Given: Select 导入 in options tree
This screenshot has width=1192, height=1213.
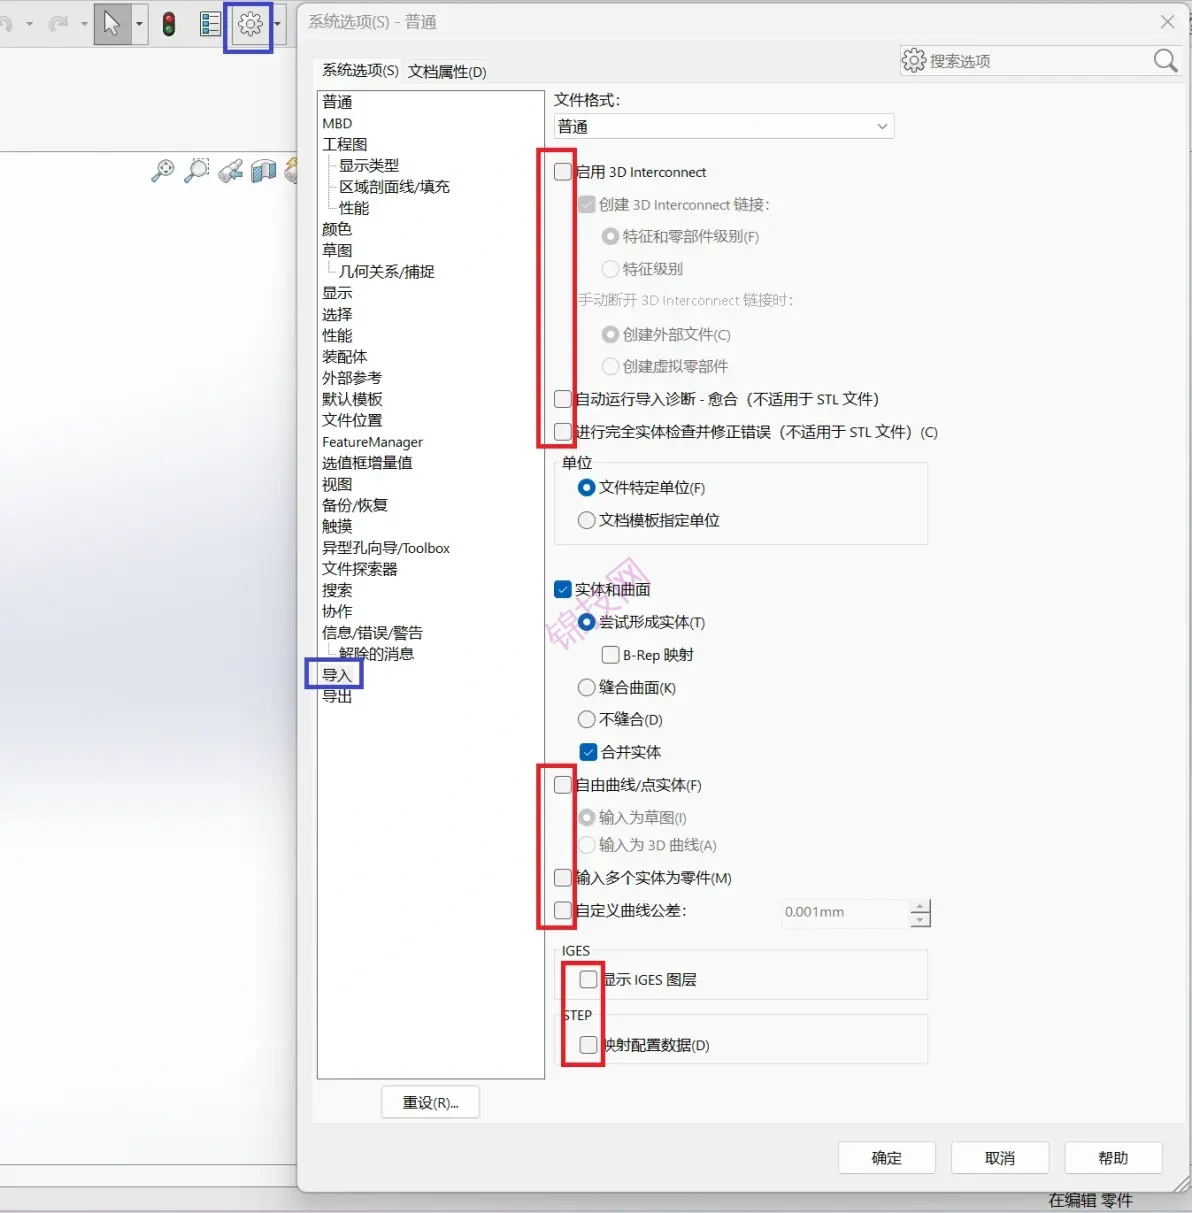Looking at the screenshot, I should (x=337, y=675).
